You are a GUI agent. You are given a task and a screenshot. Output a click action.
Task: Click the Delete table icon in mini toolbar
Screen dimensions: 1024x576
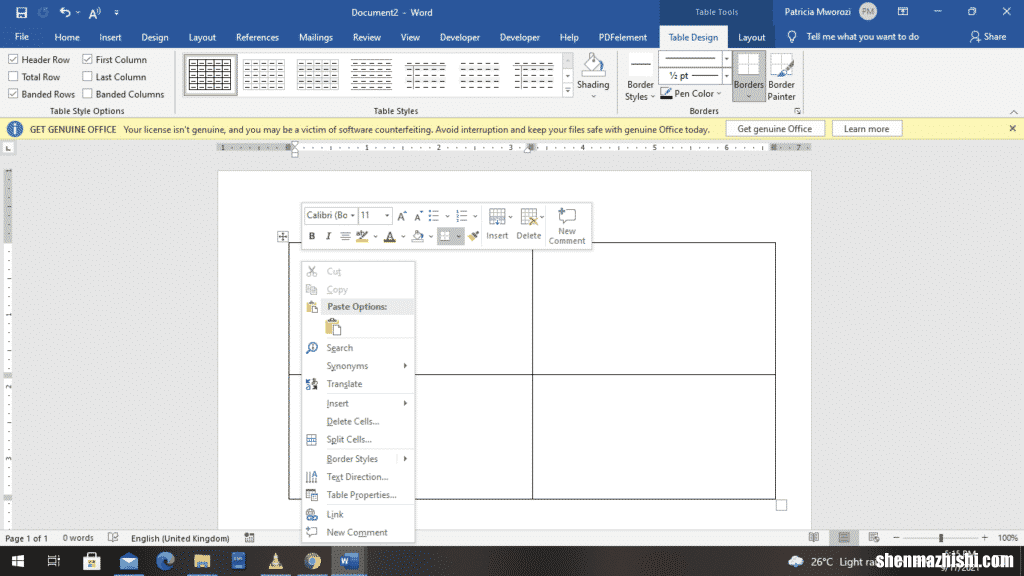[528, 224]
